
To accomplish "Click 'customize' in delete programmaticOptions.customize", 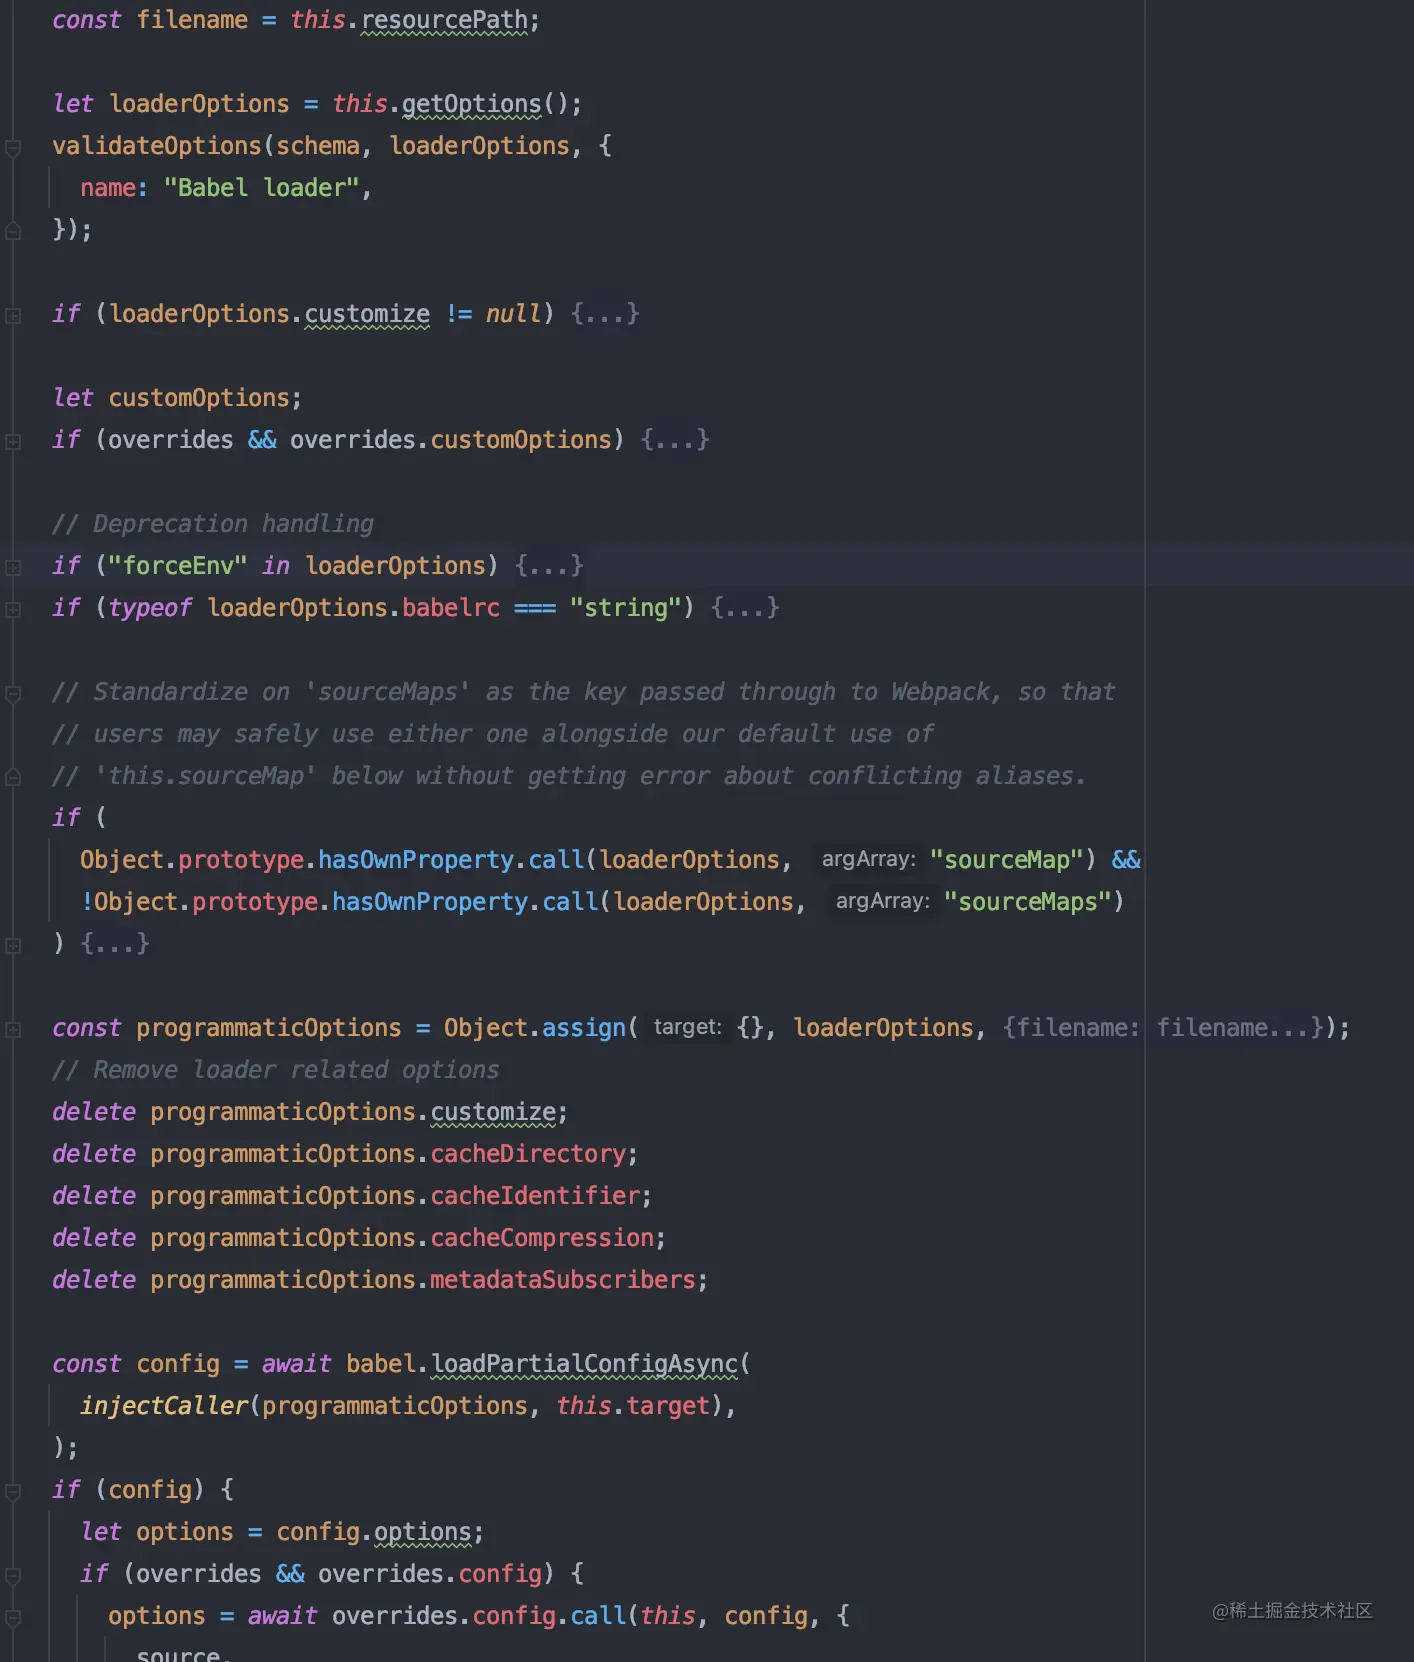I will (x=493, y=1112).
